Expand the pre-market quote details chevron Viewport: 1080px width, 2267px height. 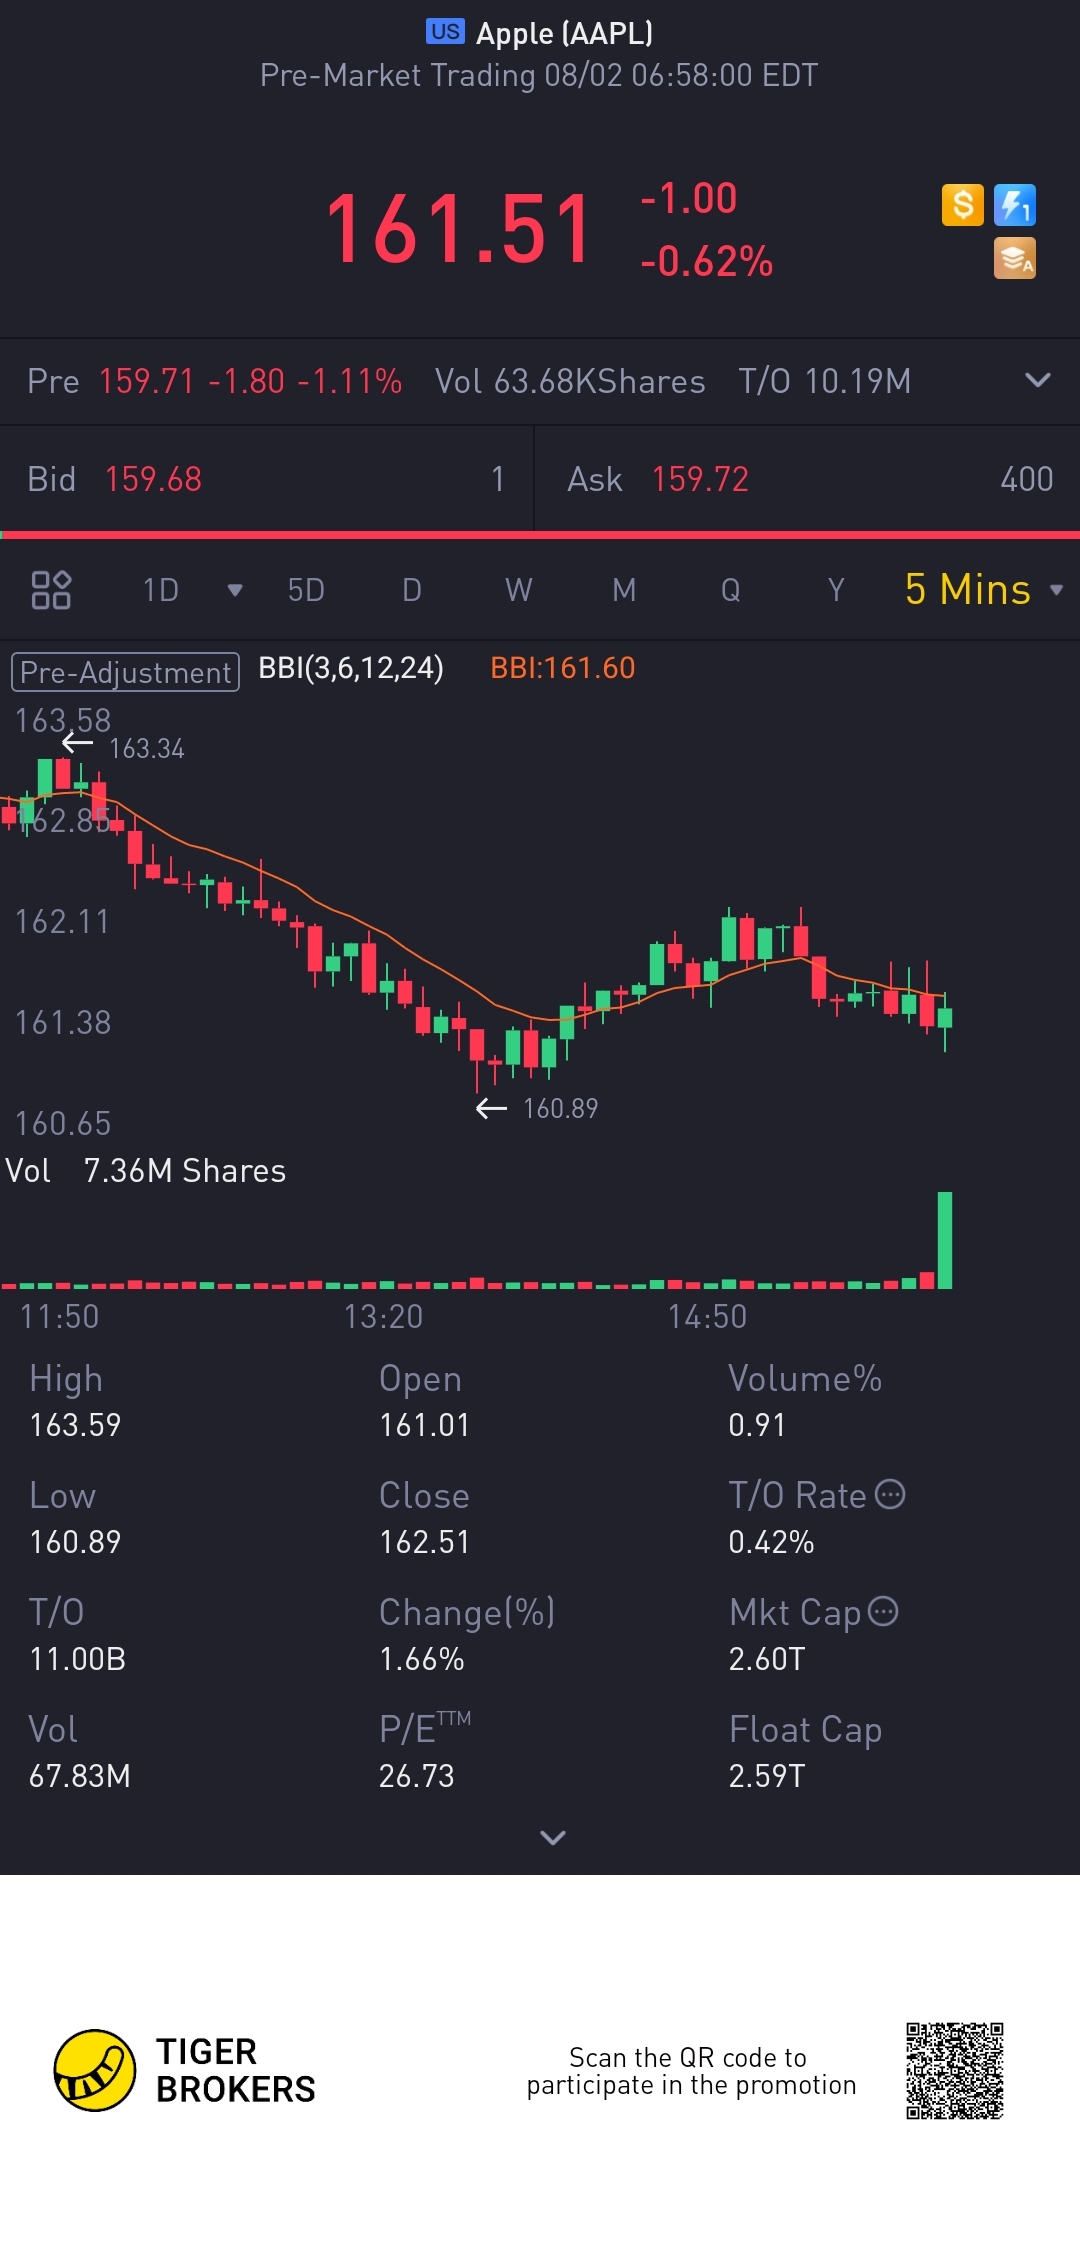tap(1038, 380)
